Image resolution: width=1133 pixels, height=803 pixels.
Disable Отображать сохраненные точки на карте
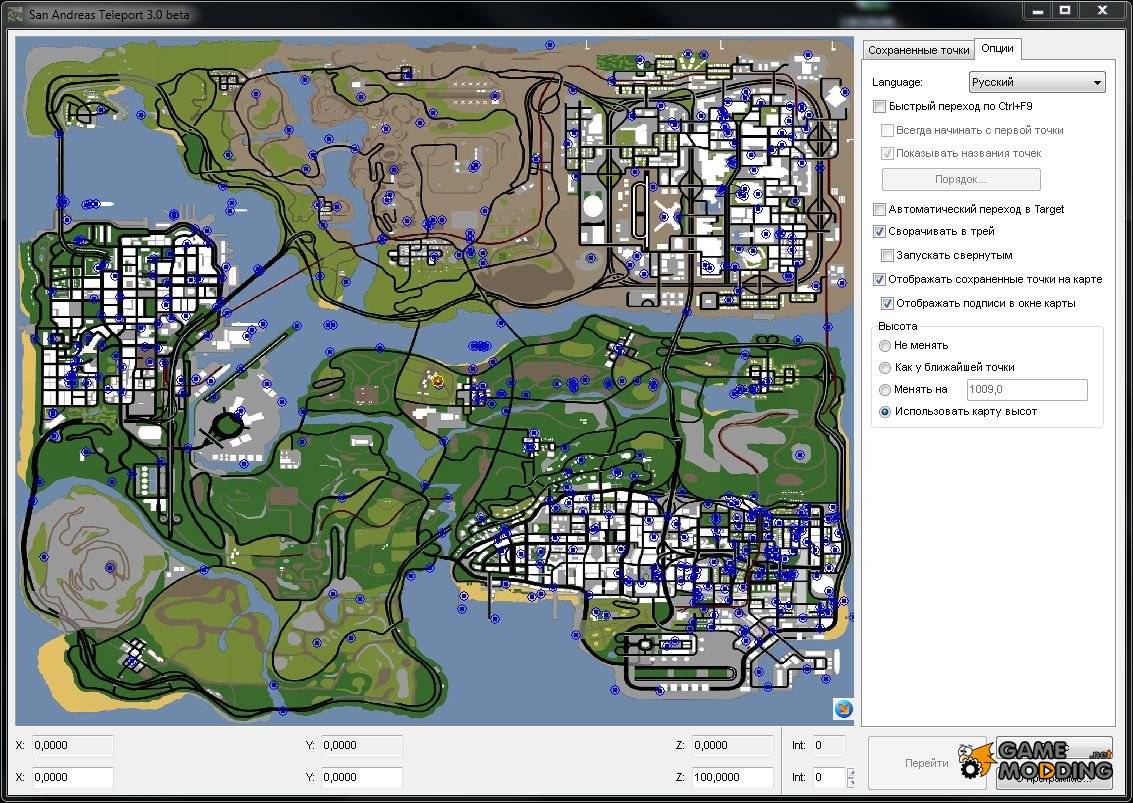point(879,279)
